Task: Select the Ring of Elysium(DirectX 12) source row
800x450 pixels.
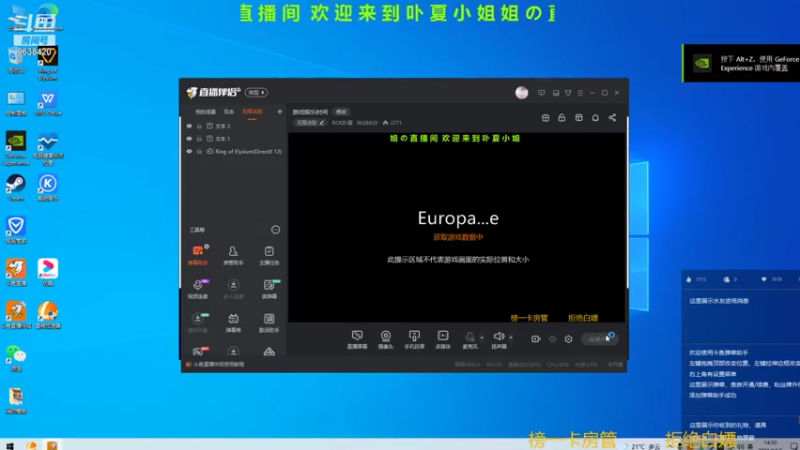Action: (x=235, y=152)
